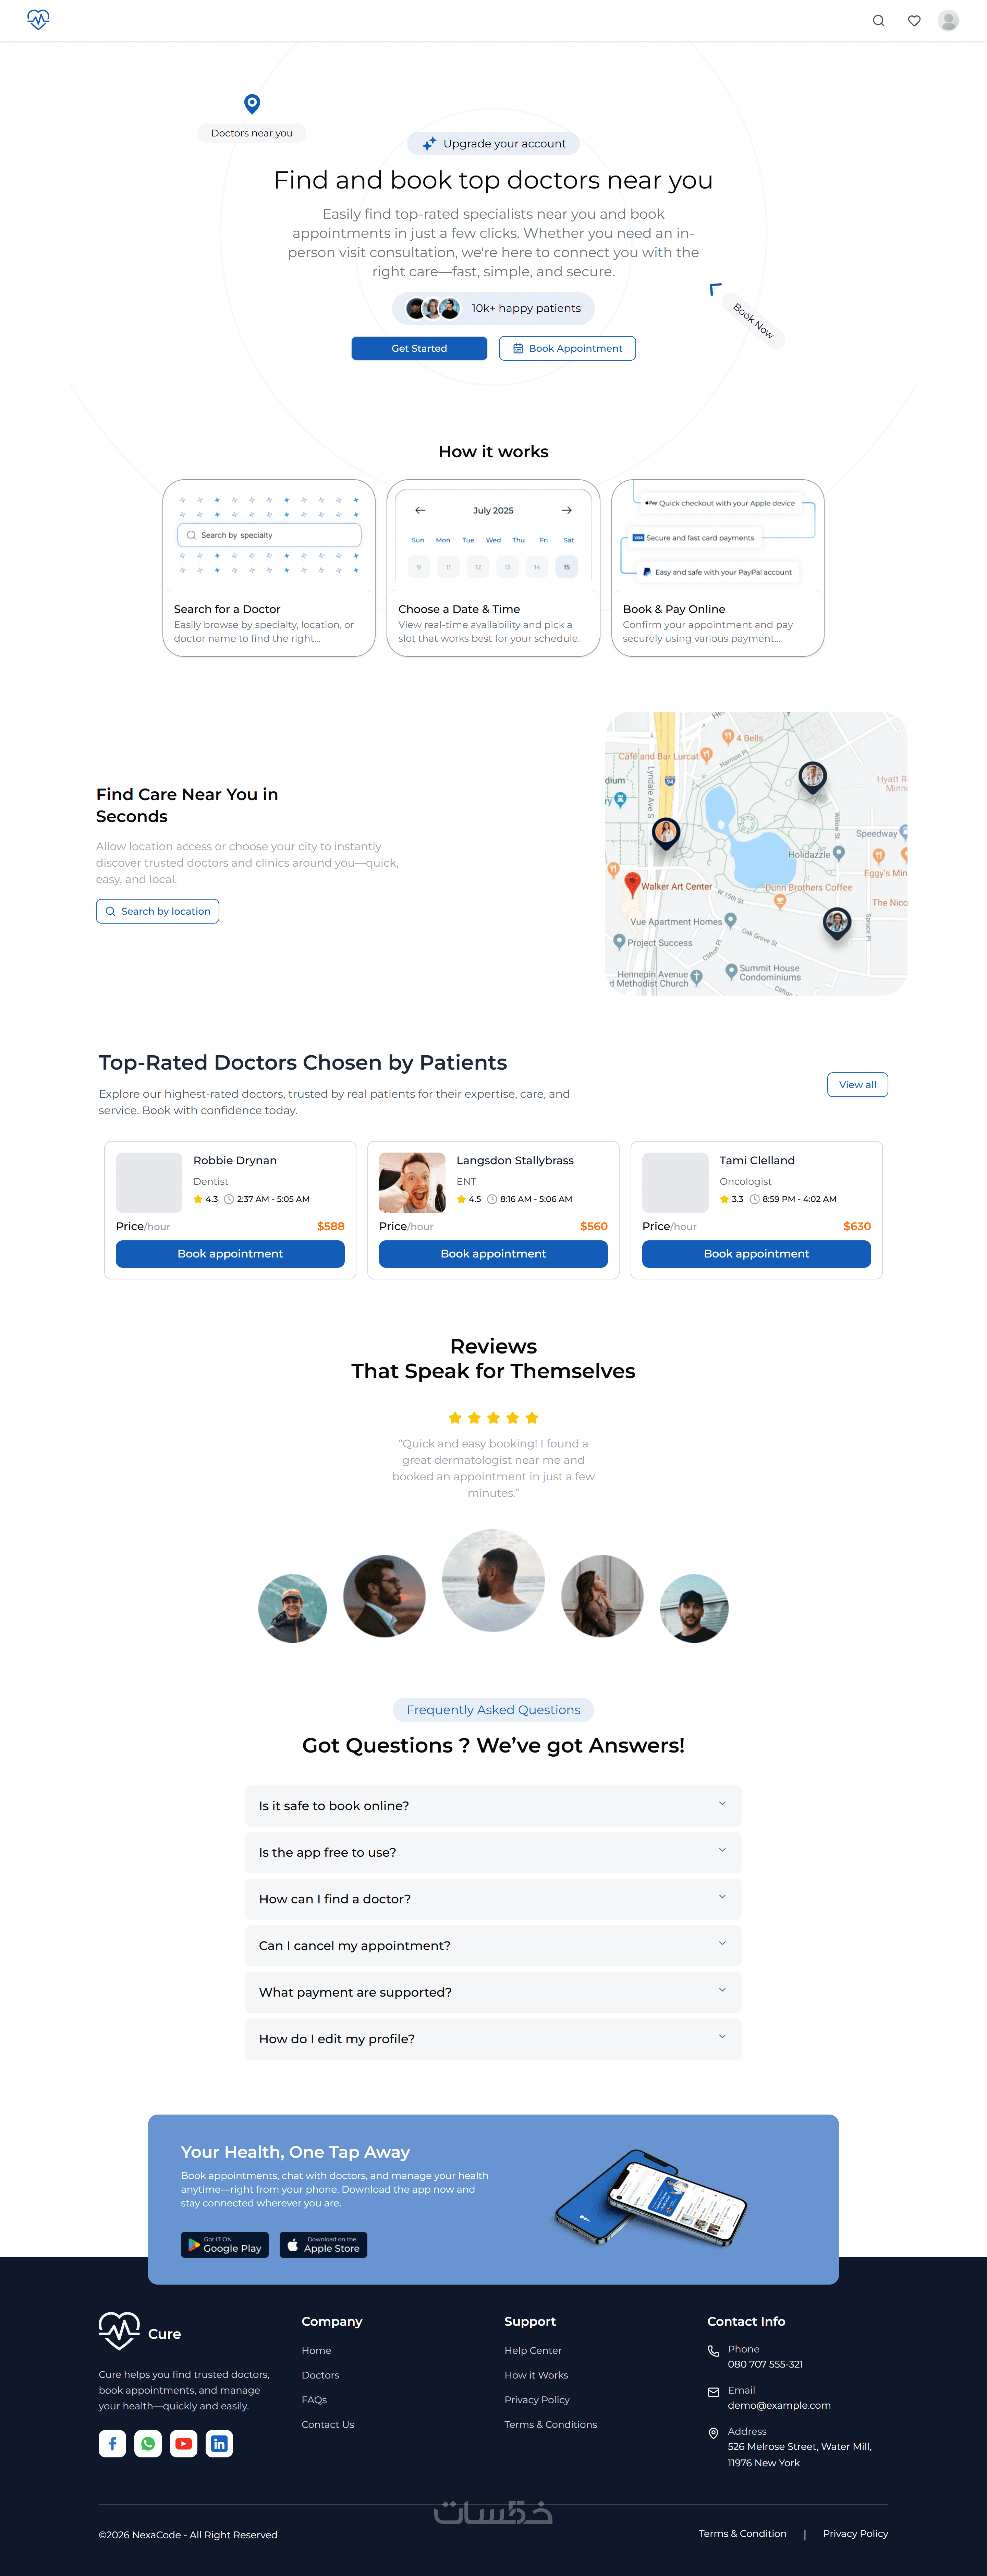The image size is (987, 2576).
Task: Expand "Can I cancel my appointment?" question
Action: 493,1945
